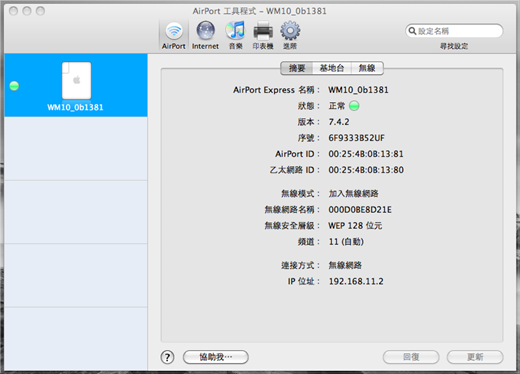Click the magnifier icon in search field
The width and height of the screenshot is (520, 374).
[412, 31]
